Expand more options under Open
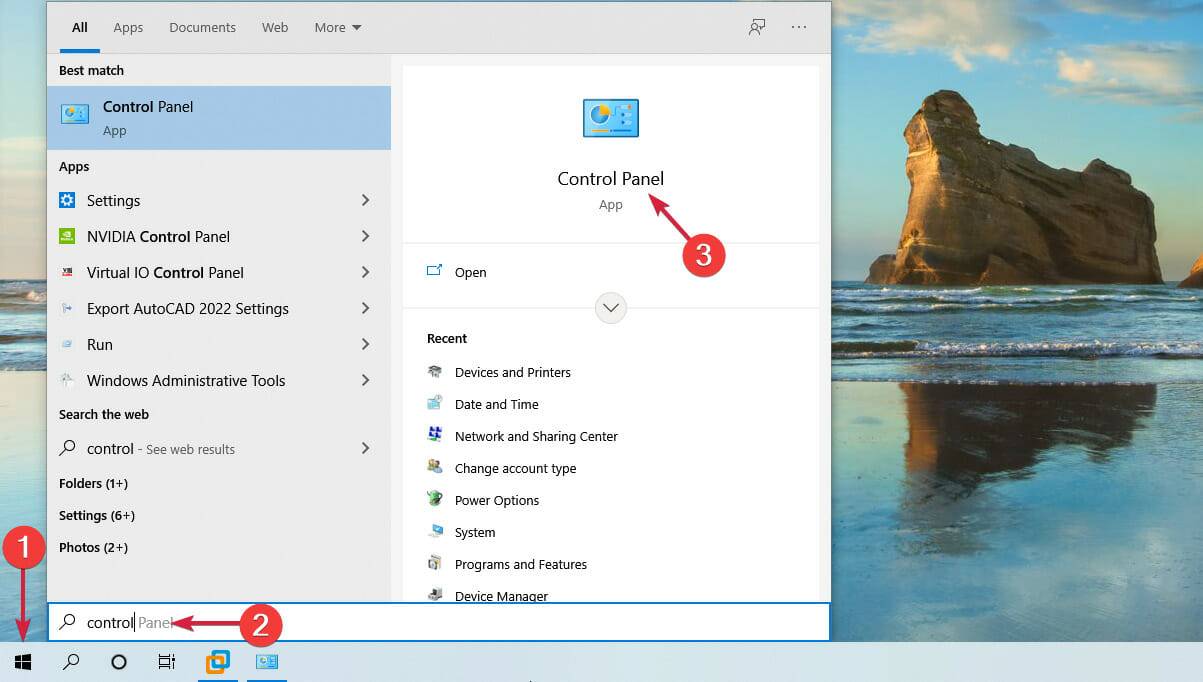 610,307
